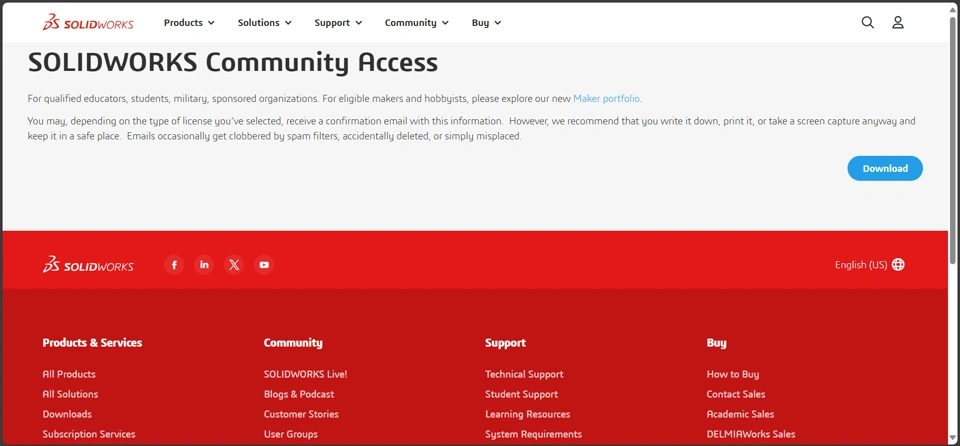Open User Groups link
The width and height of the screenshot is (960, 446).
tap(291, 434)
